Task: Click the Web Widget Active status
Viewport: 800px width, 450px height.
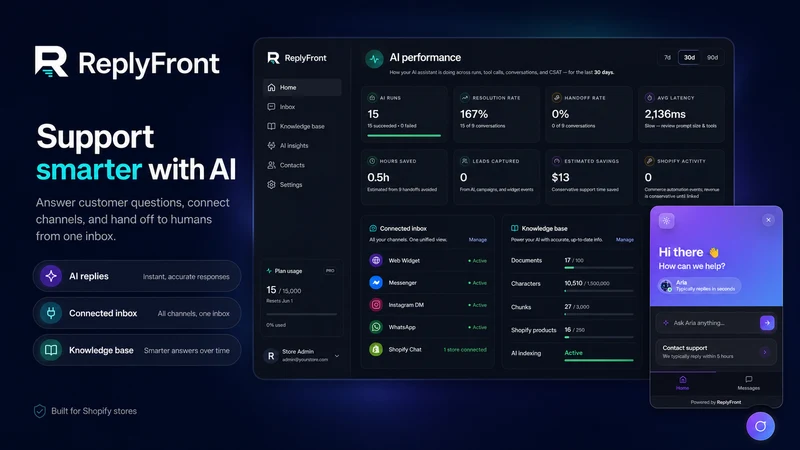Action: pos(478,261)
